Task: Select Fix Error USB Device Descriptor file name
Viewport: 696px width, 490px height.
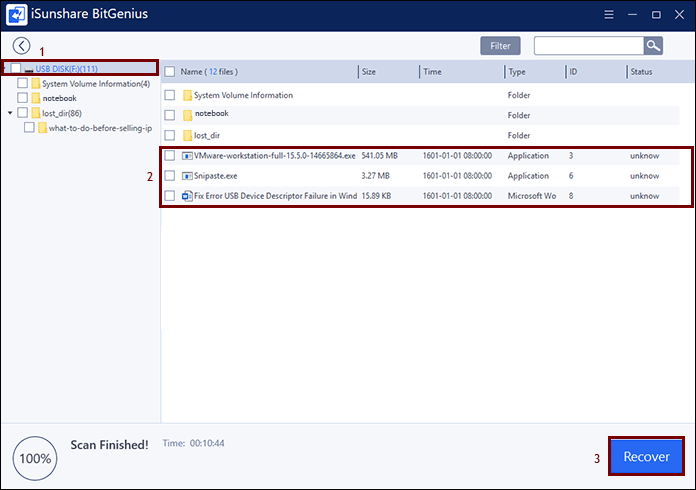Action: [276, 196]
